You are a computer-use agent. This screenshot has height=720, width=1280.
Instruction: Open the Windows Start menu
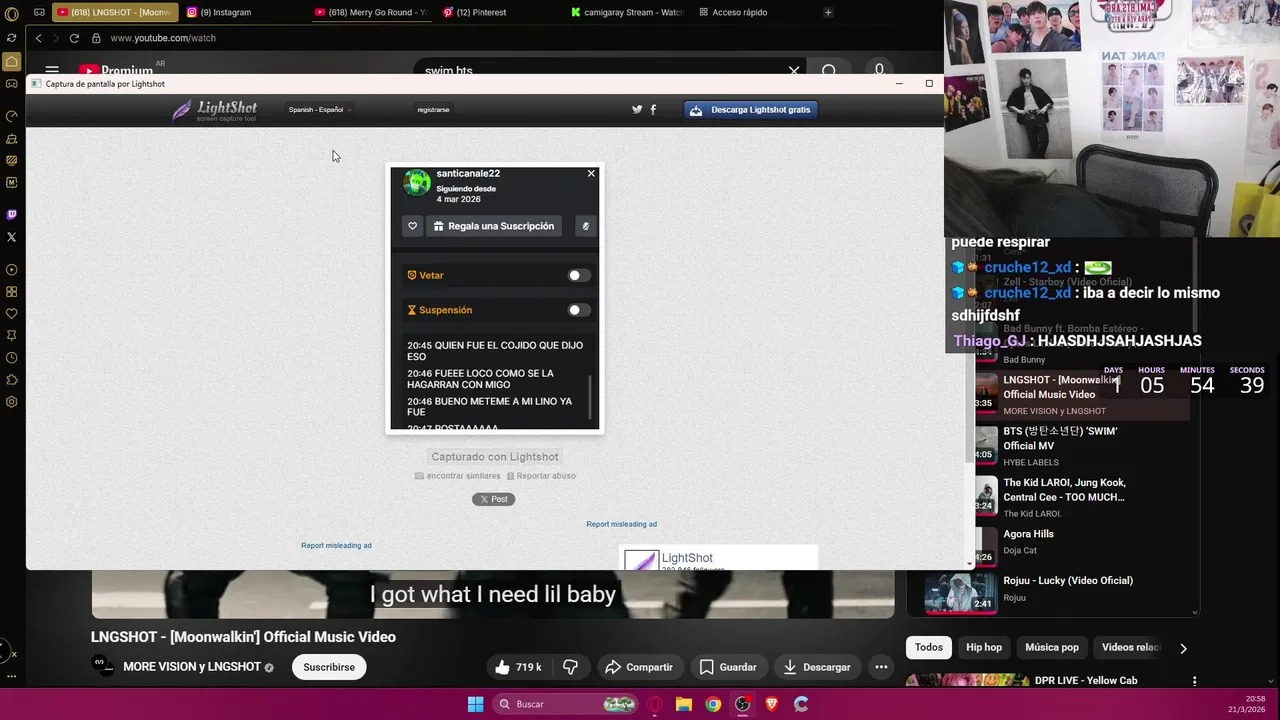pyautogui.click(x=475, y=704)
